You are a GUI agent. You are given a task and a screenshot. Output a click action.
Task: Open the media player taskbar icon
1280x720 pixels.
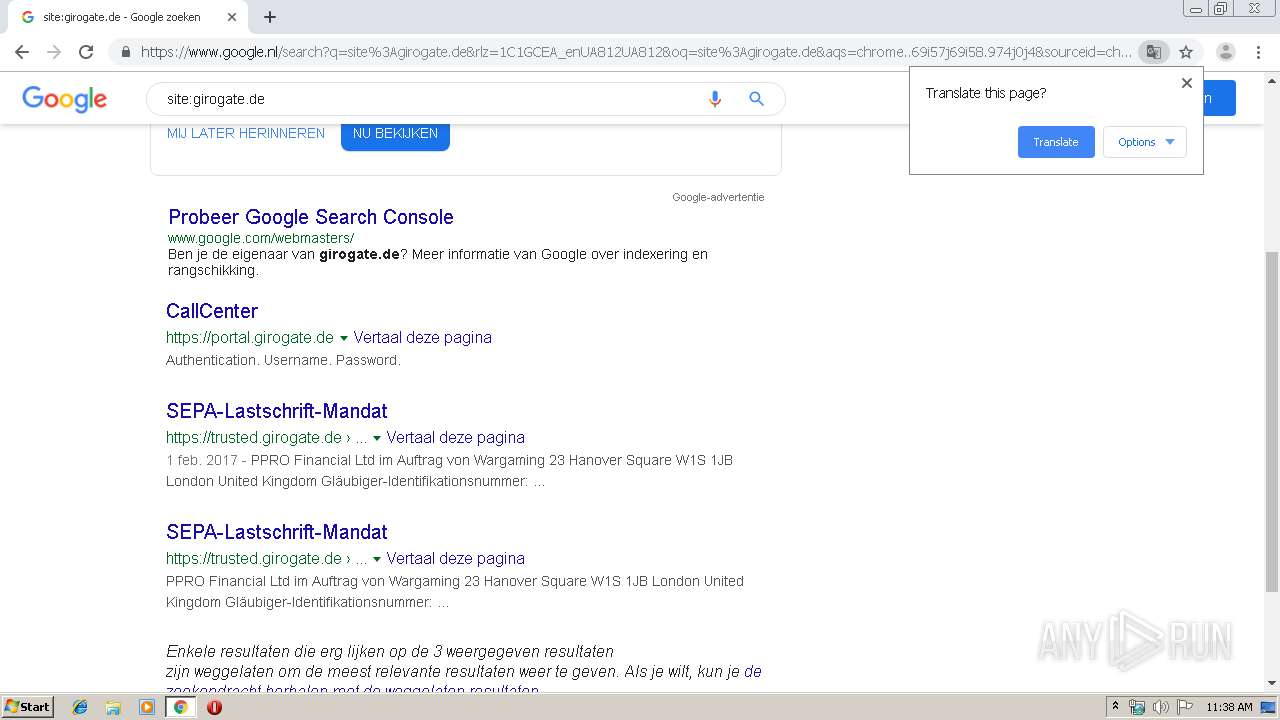click(147, 707)
